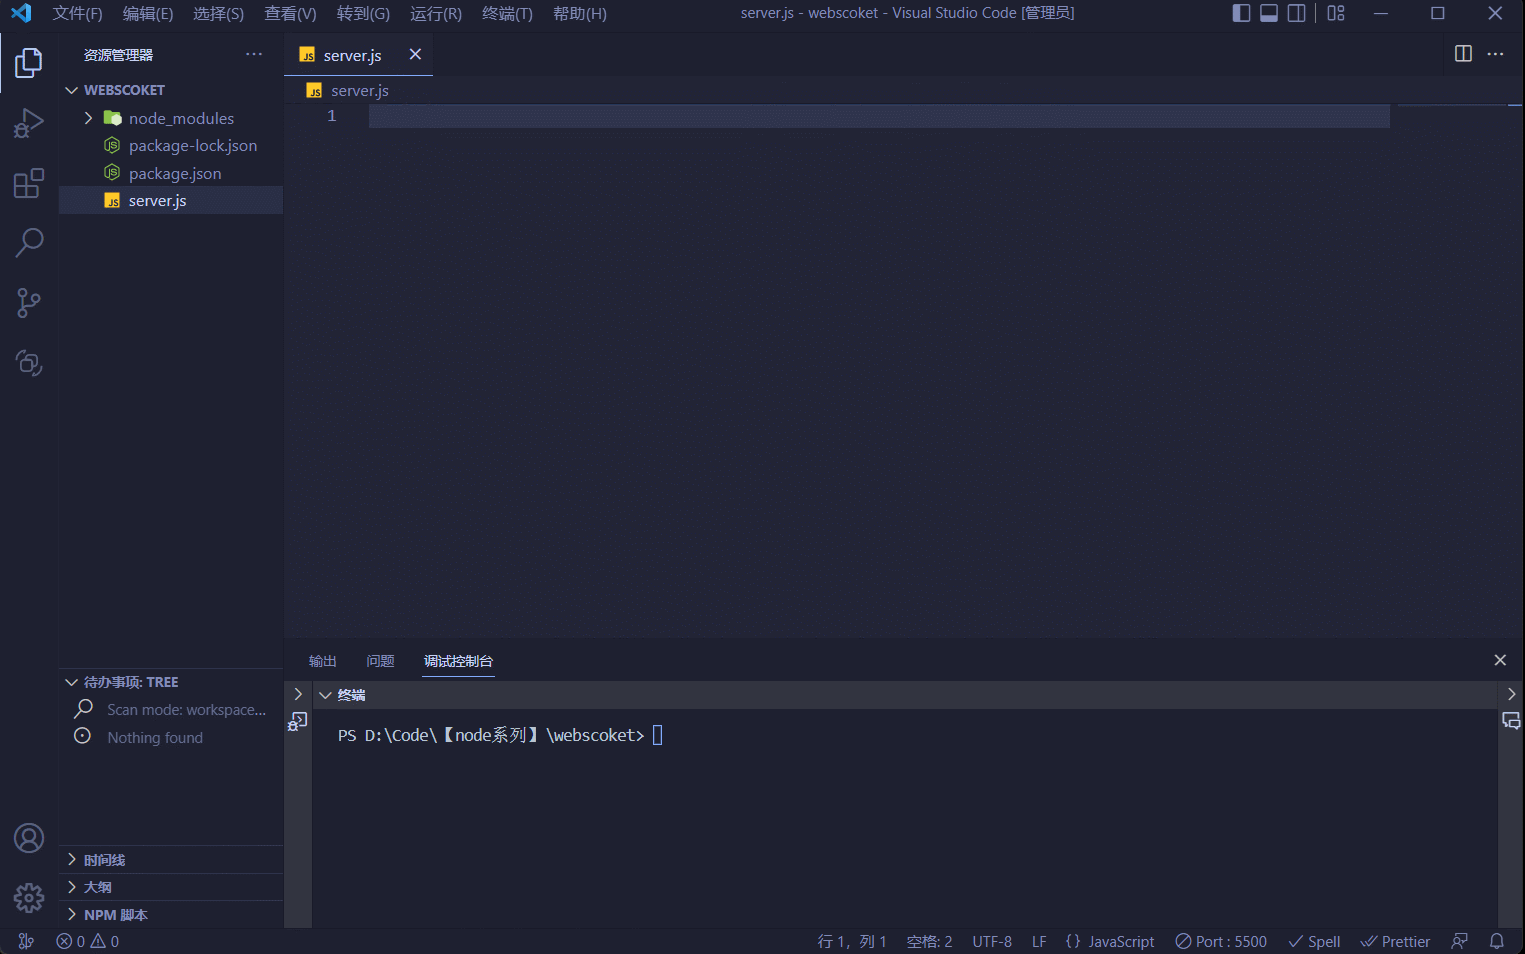Open the 终端(T) menu
Viewport: 1525px width, 954px height.
click(506, 13)
